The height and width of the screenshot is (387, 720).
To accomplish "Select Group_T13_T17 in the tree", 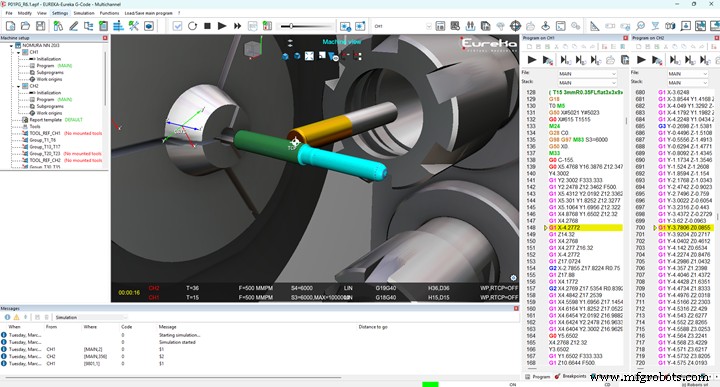I will 45,147.
